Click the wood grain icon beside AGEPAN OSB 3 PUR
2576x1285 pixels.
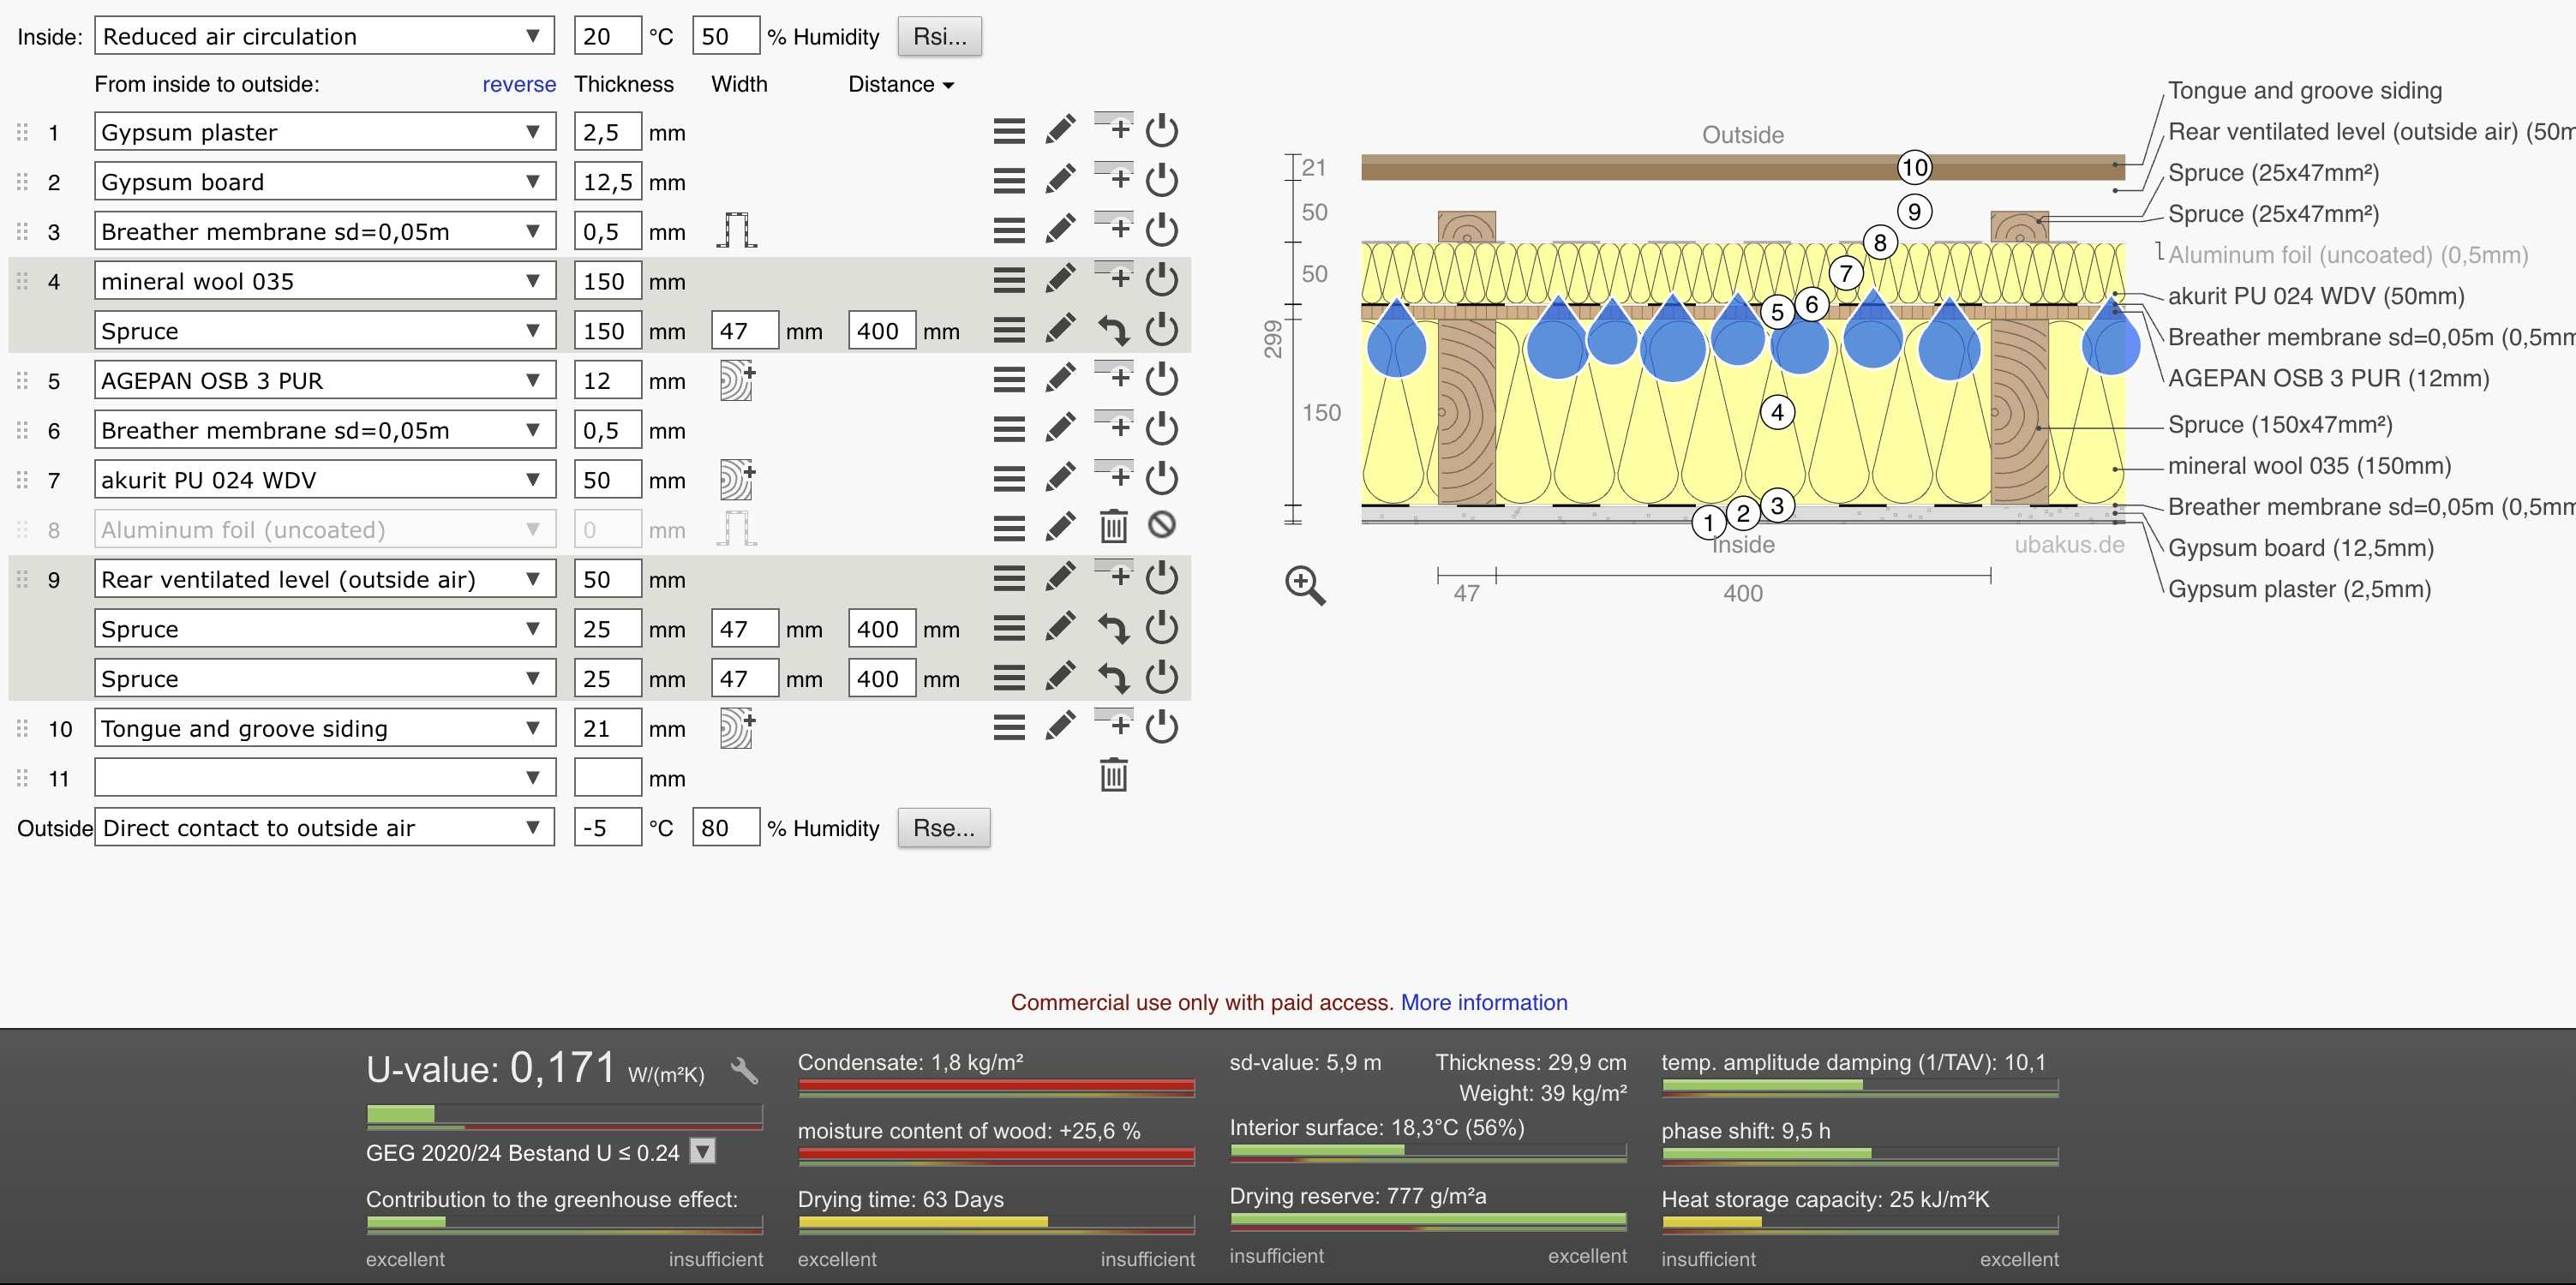pos(737,380)
